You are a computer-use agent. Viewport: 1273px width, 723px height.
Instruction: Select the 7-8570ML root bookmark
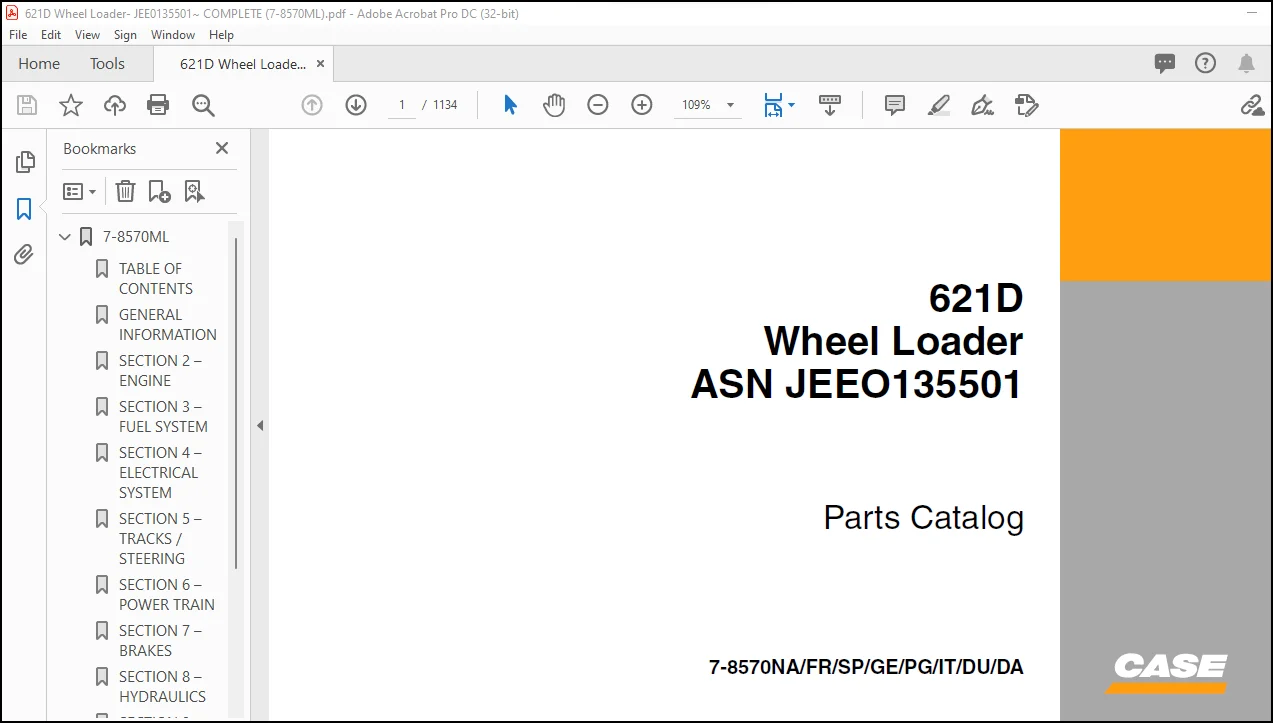(x=136, y=237)
